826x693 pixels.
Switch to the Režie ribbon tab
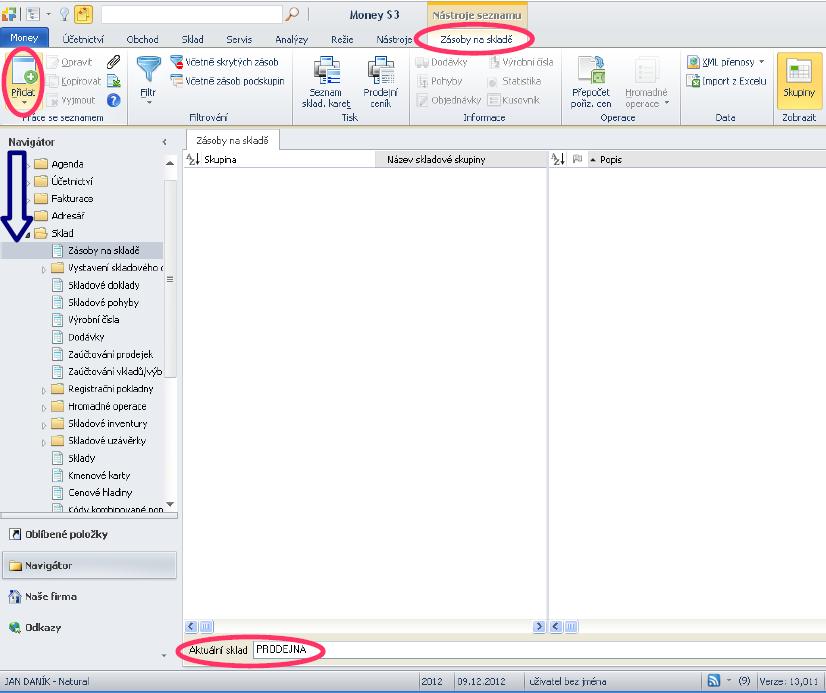click(x=342, y=39)
